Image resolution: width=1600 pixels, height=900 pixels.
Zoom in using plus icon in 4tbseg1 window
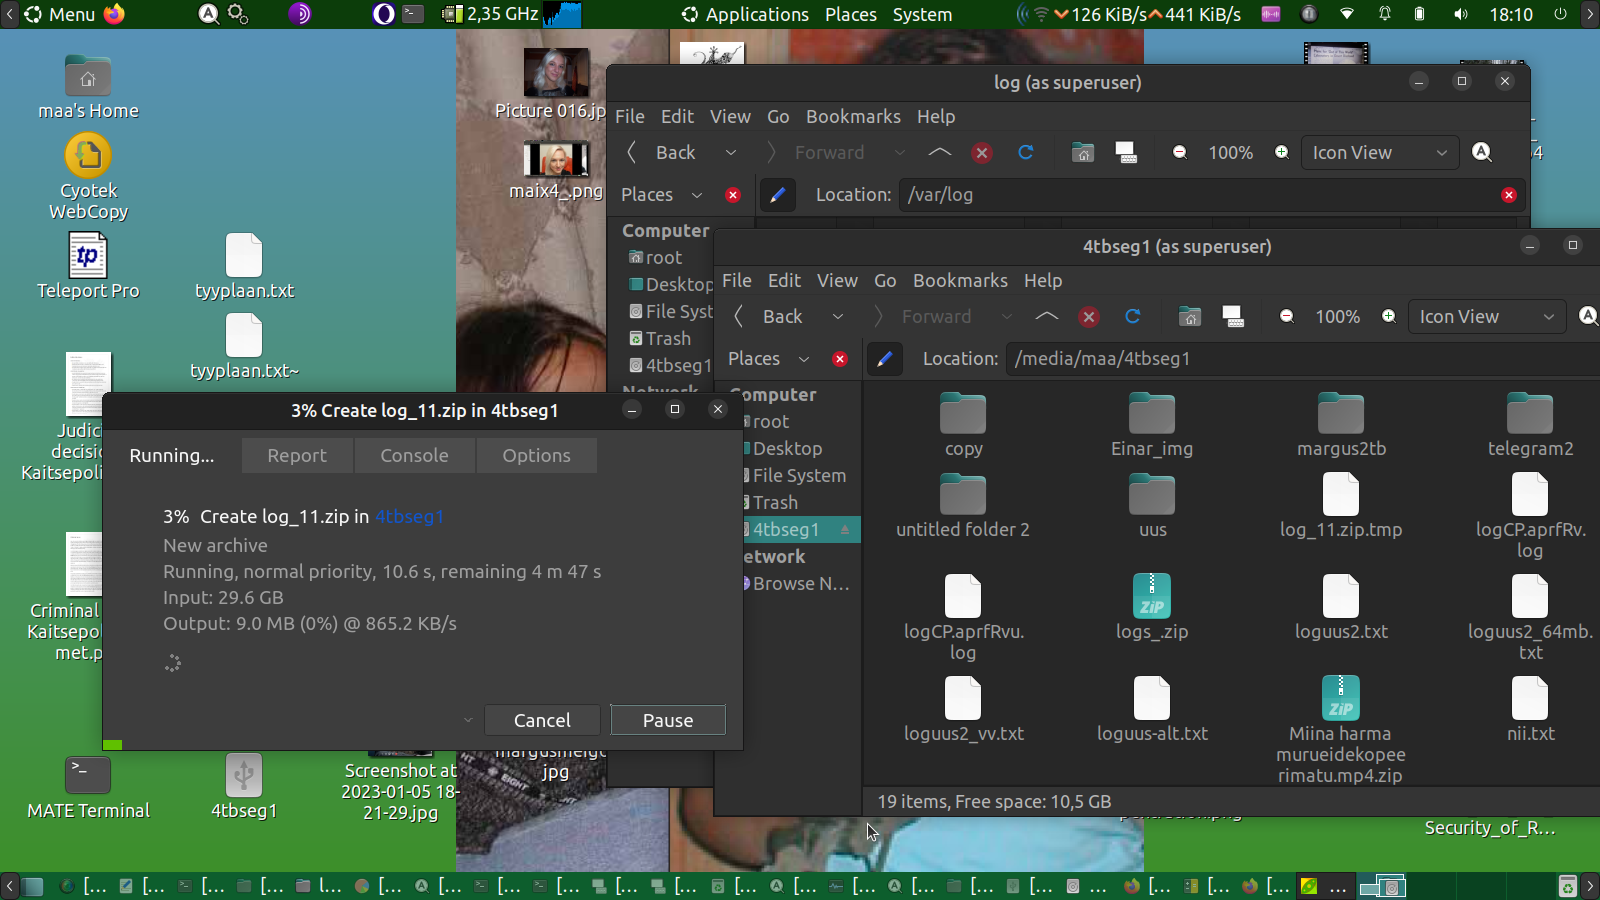pyautogui.click(x=1389, y=317)
